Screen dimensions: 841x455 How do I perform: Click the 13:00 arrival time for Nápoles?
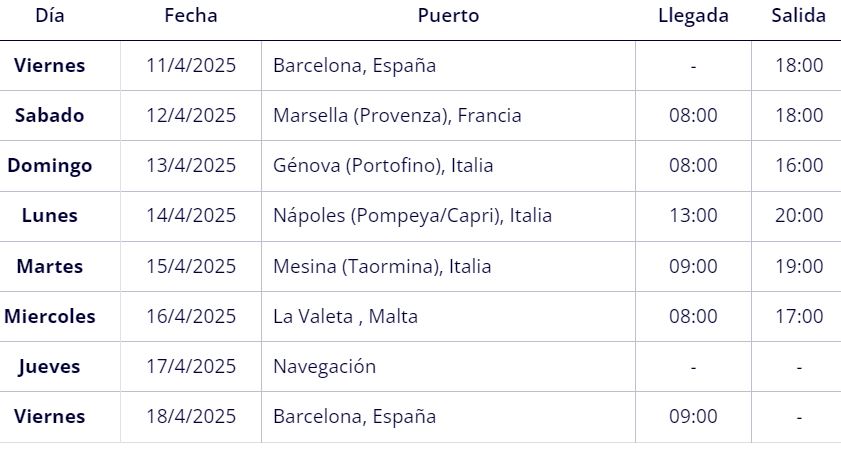693,215
